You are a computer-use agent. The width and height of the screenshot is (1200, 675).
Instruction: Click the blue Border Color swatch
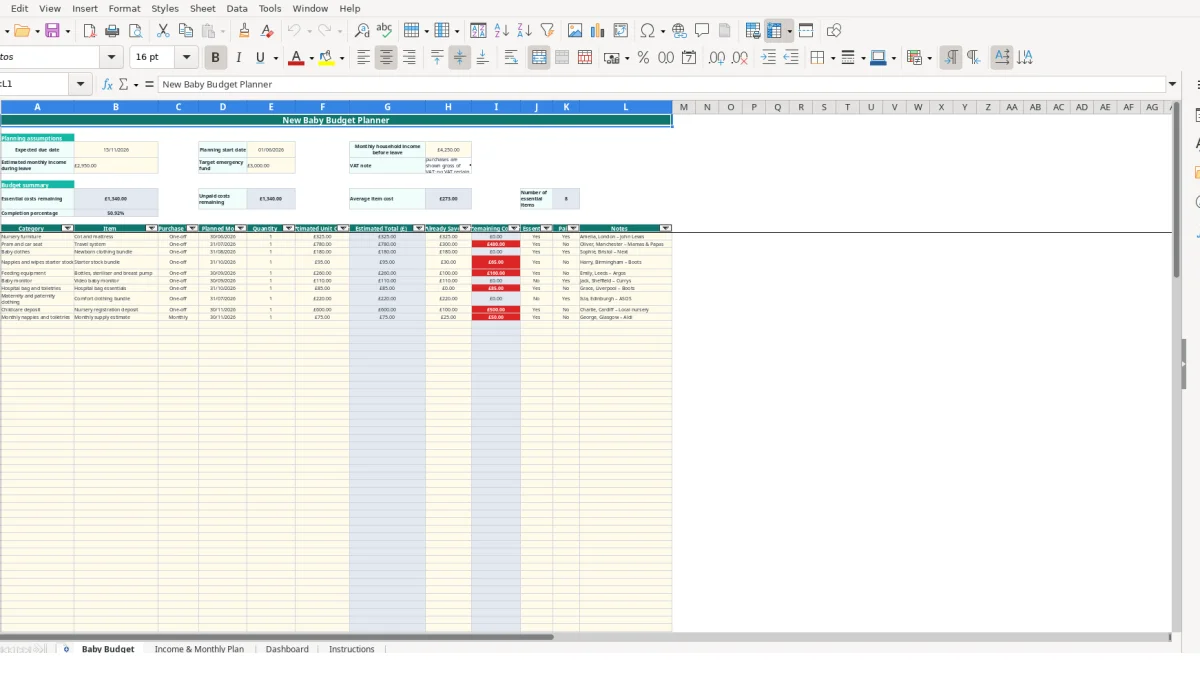[878, 58]
